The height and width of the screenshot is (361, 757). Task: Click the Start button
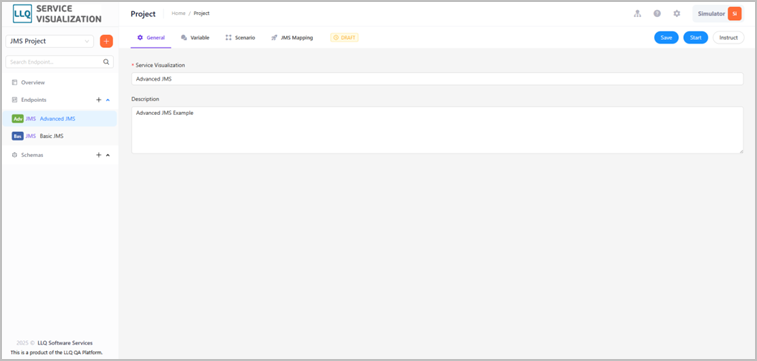click(x=696, y=38)
